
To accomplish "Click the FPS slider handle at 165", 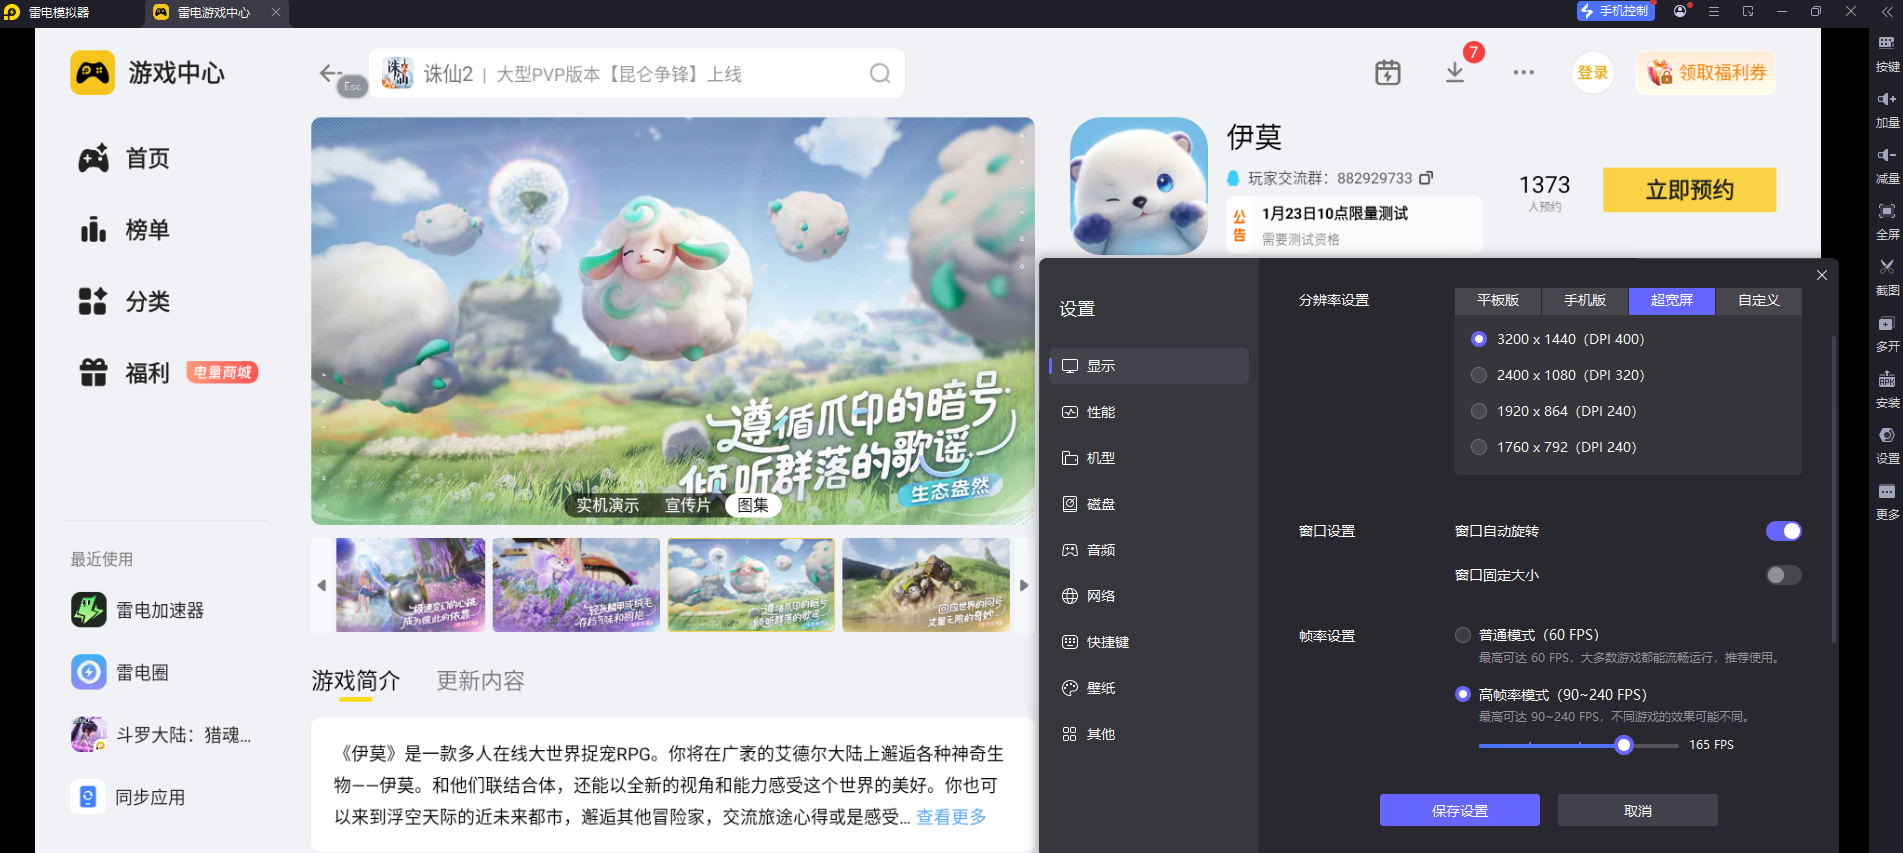I will (1624, 745).
